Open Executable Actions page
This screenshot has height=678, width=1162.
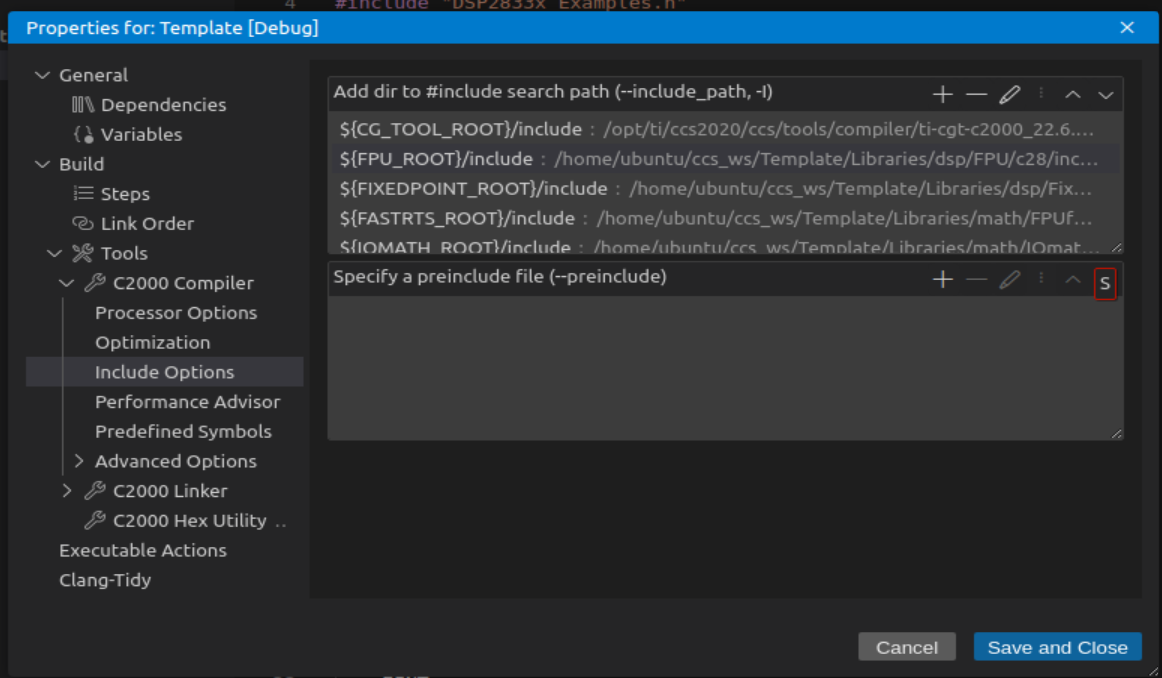[143, 550]
